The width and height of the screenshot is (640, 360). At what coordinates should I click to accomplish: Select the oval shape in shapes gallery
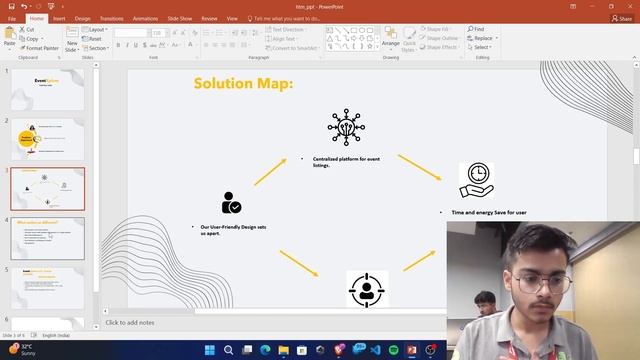362,30
